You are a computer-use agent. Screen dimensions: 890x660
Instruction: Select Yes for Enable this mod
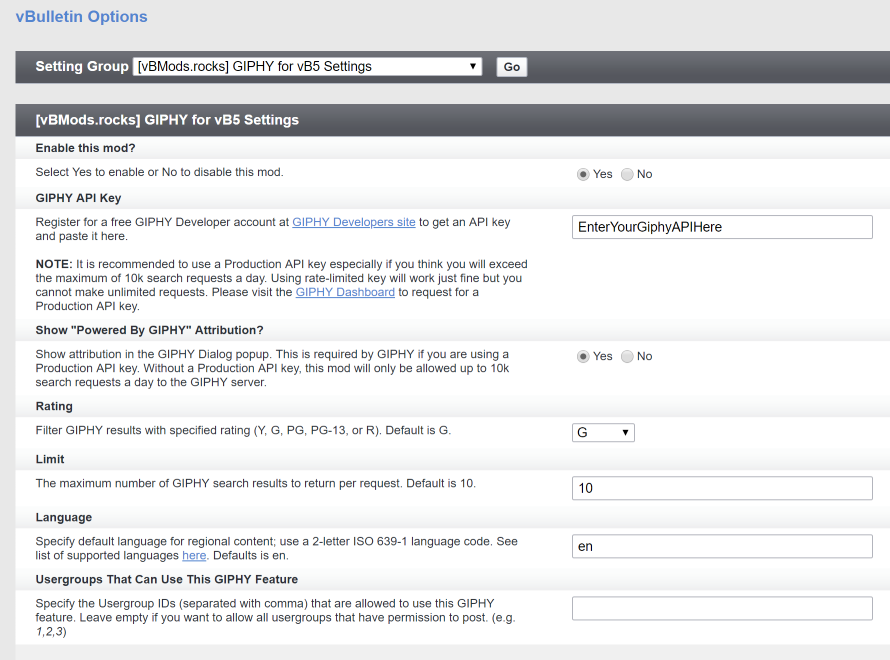(583, 174)
